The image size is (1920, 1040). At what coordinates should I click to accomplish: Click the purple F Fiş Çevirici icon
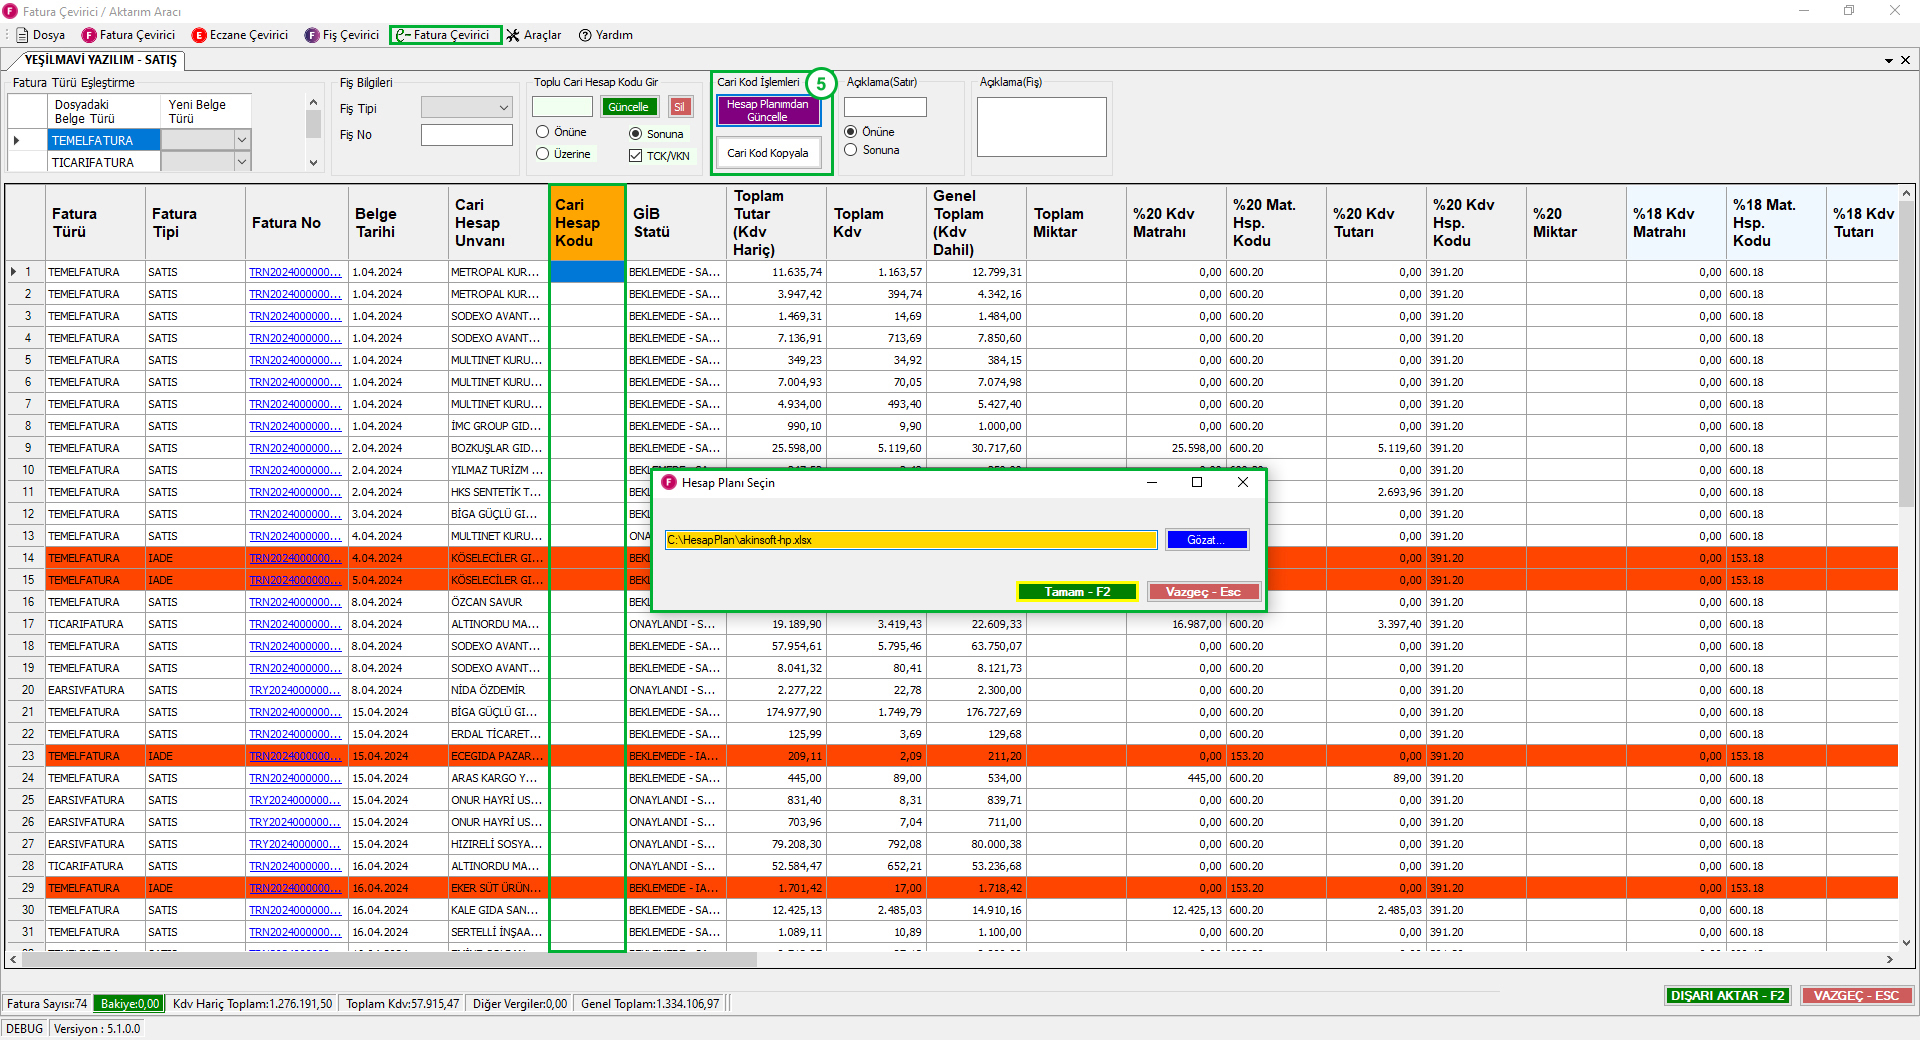(x=312, y=35)
